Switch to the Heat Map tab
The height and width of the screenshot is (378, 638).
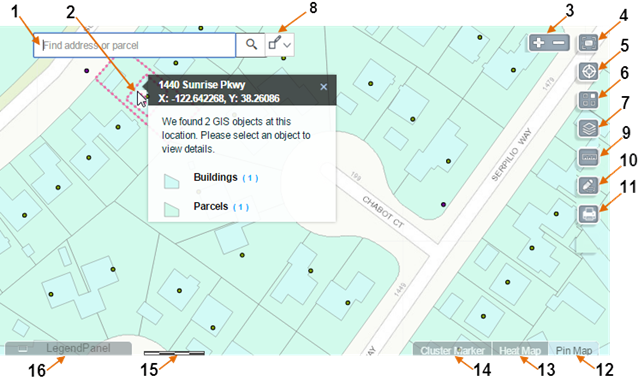coord(520,350)
